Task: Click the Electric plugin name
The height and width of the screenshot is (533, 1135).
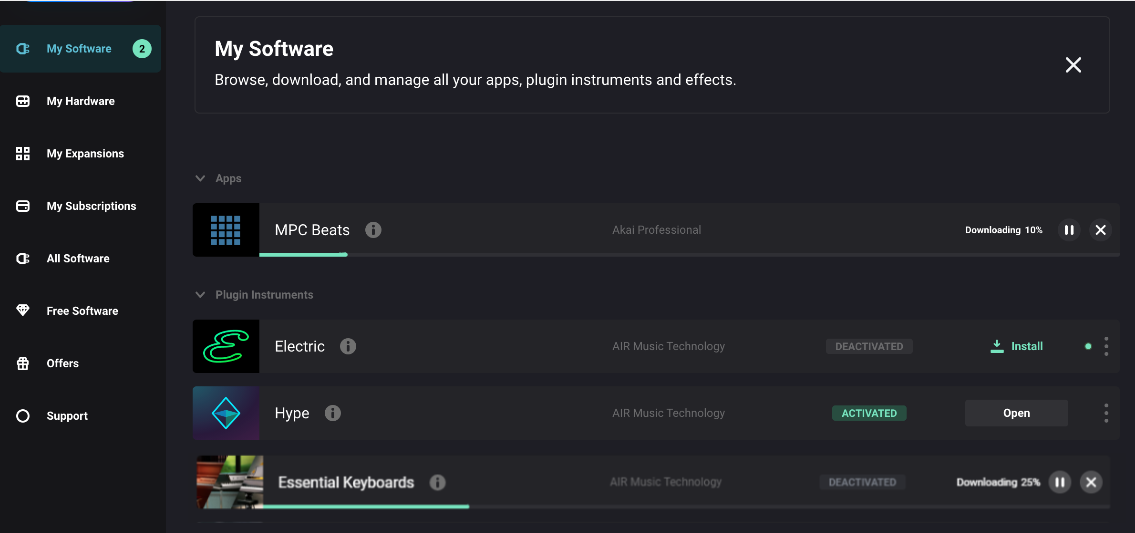Action: coord(300,346)
